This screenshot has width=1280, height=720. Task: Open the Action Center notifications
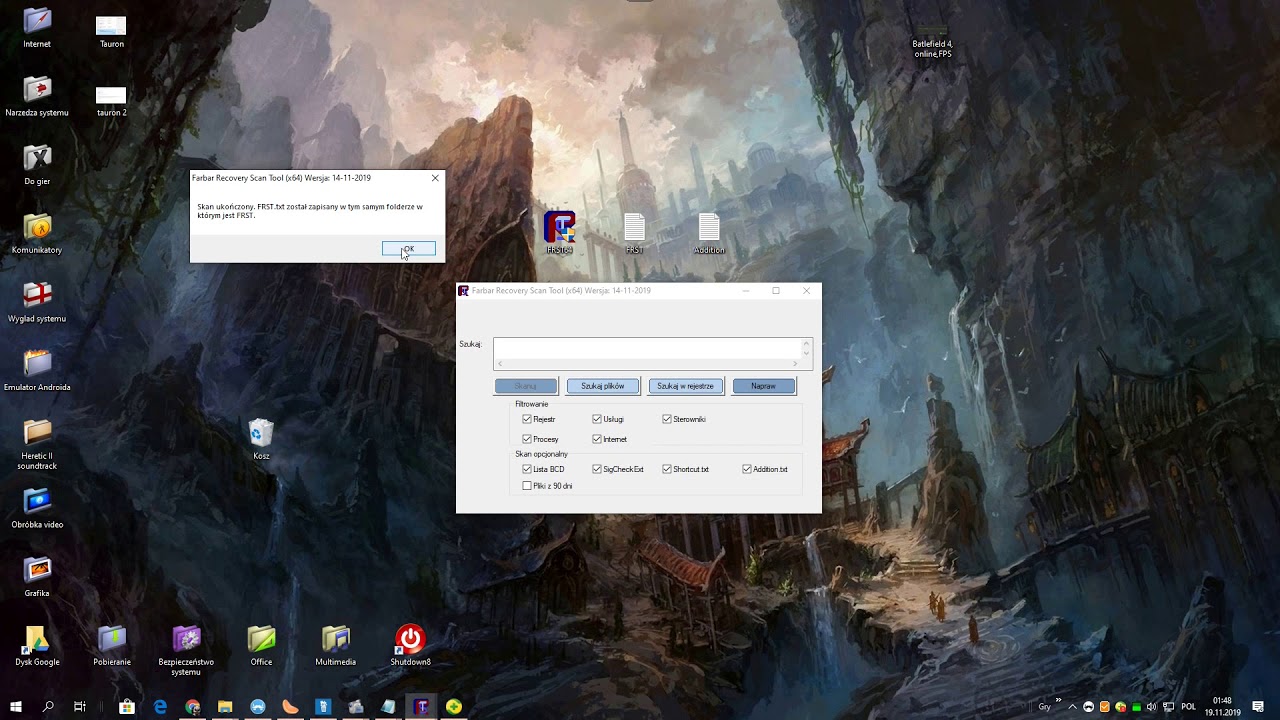(x=1258, y=707)
